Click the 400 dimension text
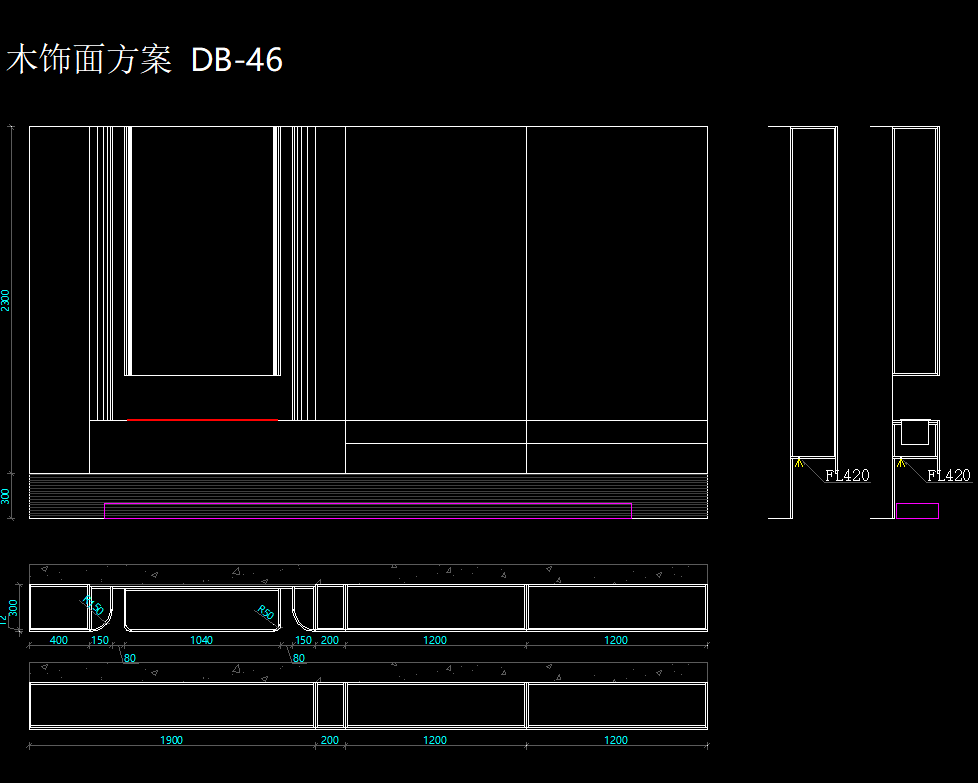Image resolution: width=978 pixels, height=783 pixels. coord(59,640)
